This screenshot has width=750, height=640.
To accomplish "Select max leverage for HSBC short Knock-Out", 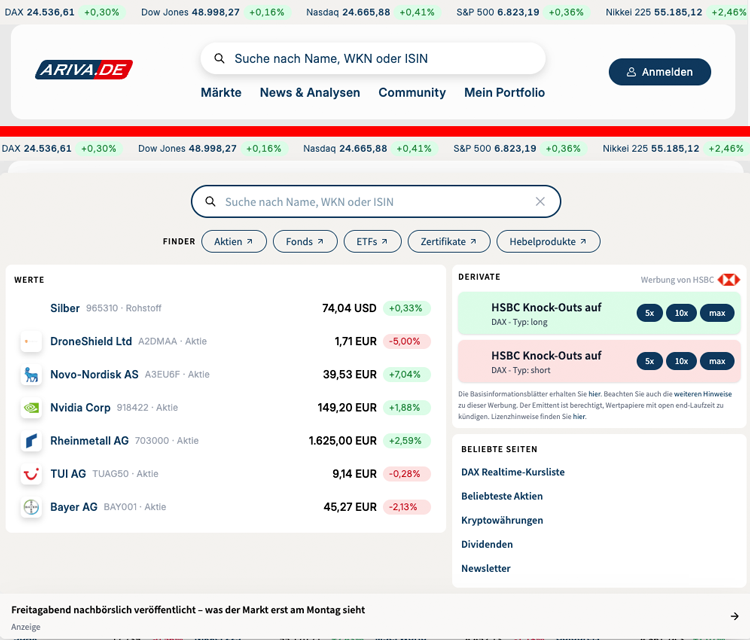I will pyautogui.click(x=716, y=361).
